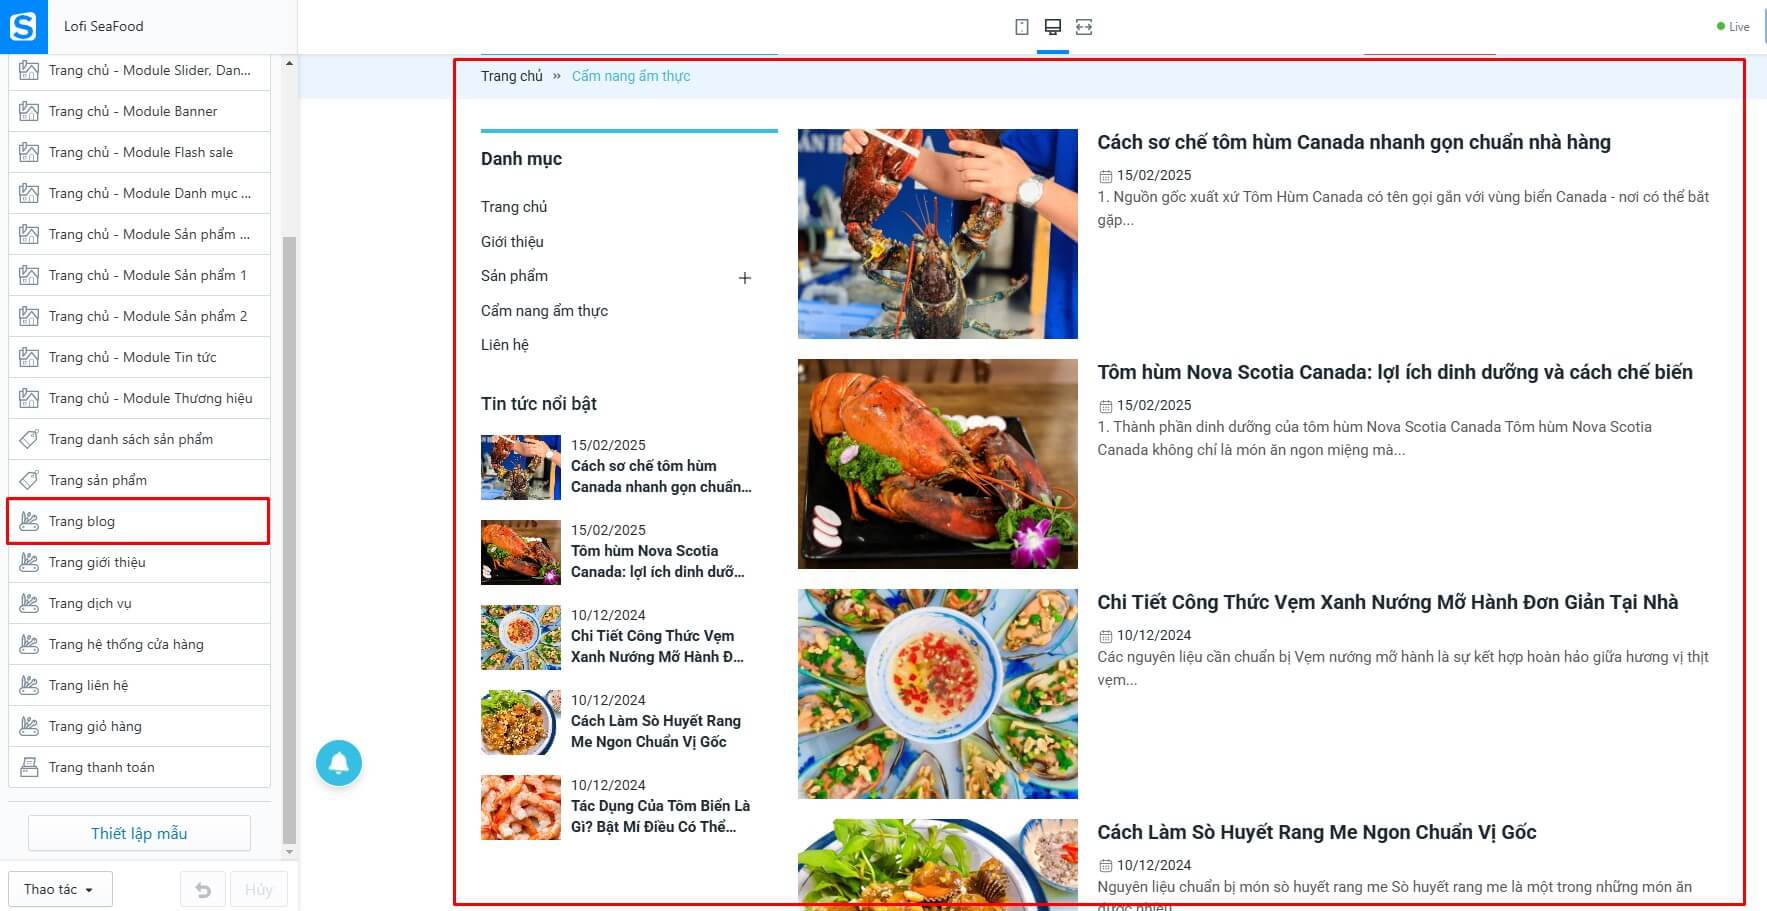Click Trang chủ breadcrumb link
The width and height of the screenshot is (1767, 911).
click(x=512, y=76)
